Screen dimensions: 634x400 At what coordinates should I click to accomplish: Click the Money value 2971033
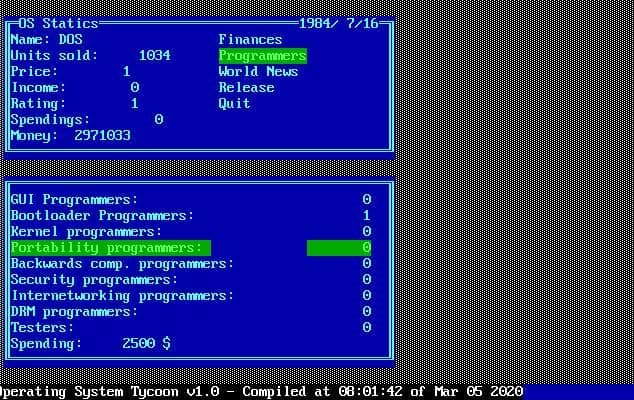pos(102,135)
